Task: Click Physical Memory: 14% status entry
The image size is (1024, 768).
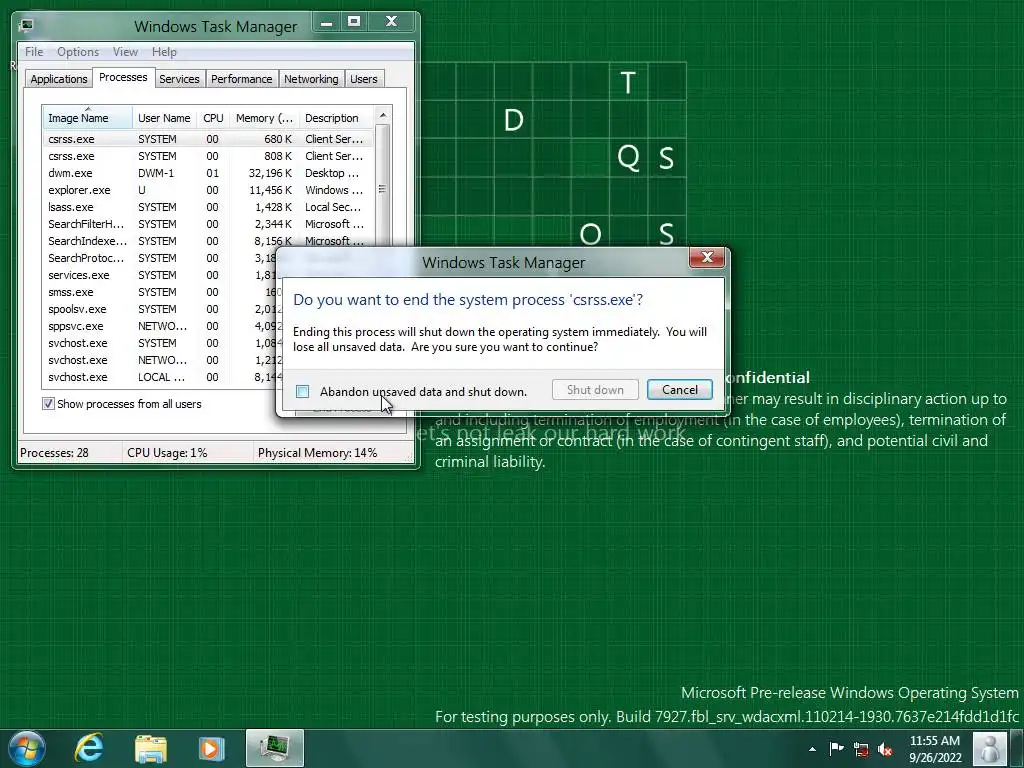Action: (317, 453)
